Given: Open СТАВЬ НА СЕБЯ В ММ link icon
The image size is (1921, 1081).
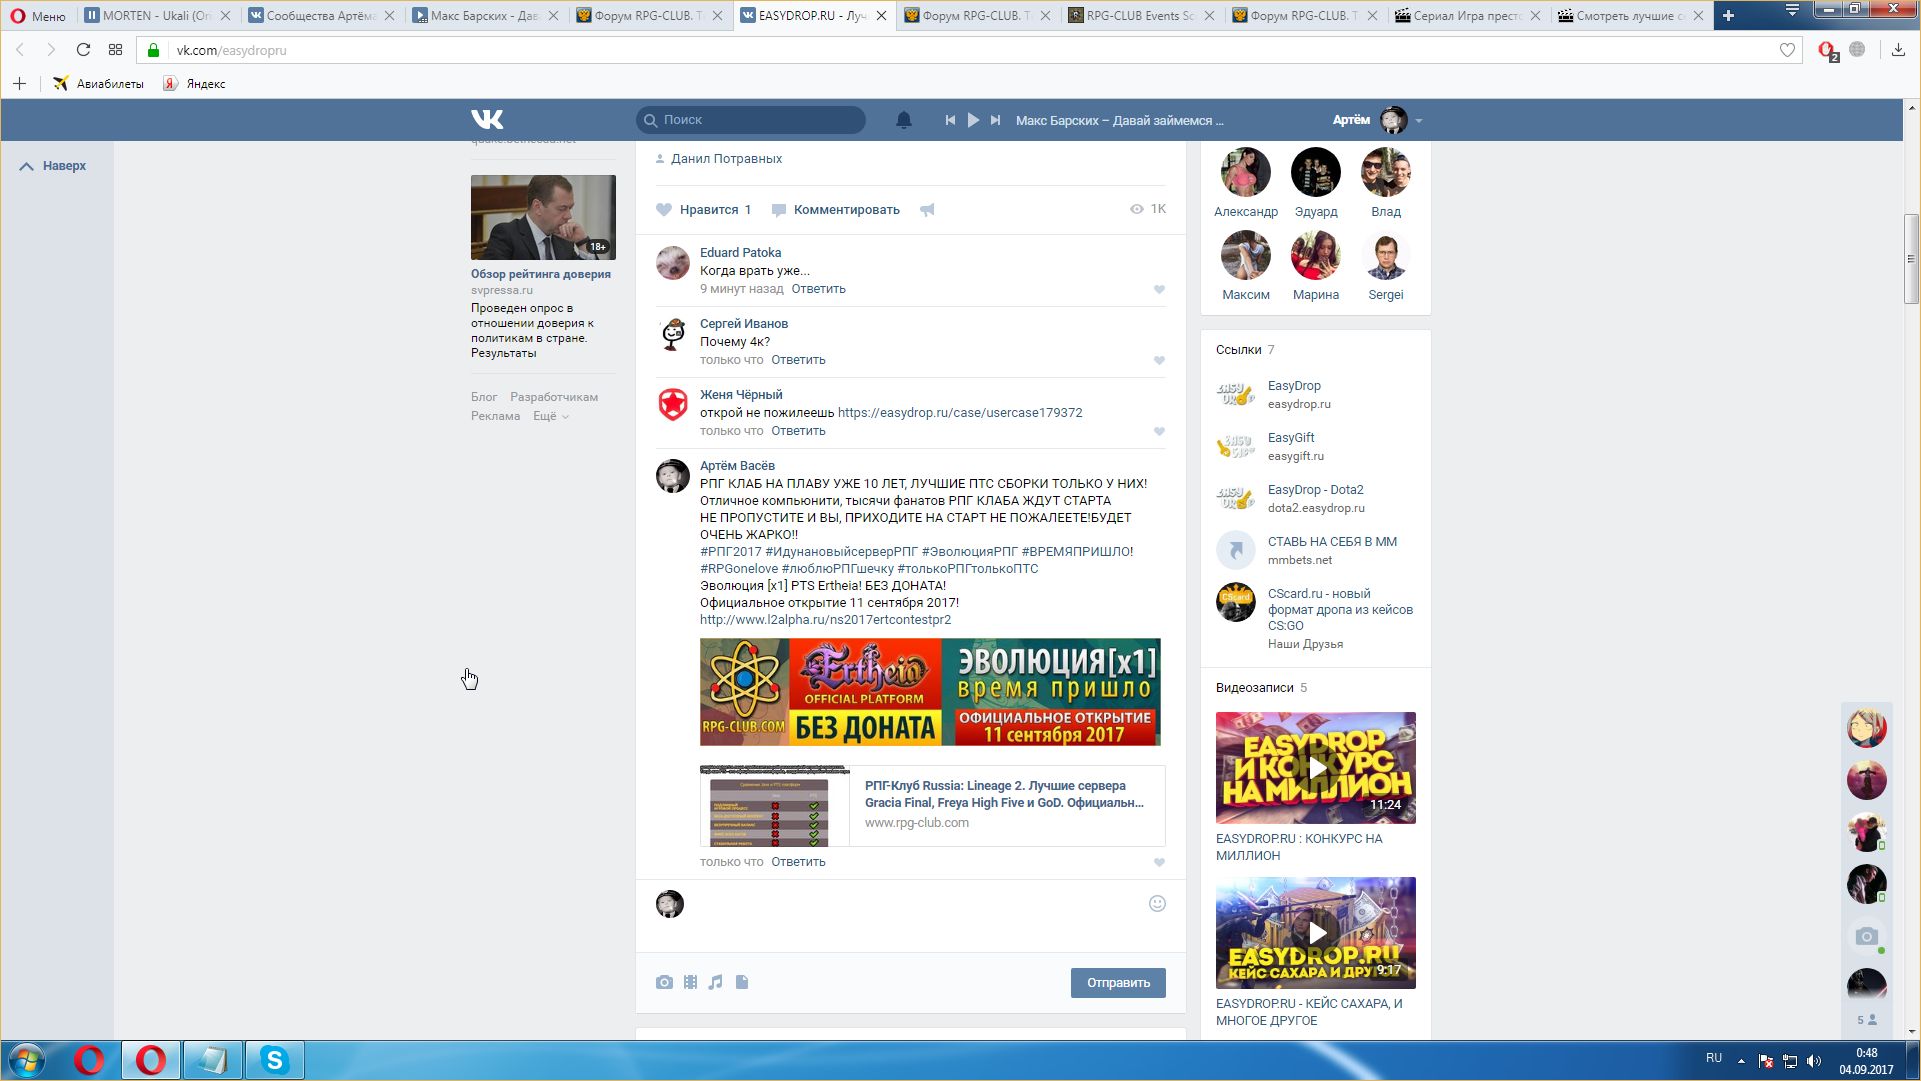Looking at the screenshot, I should click(1235, 550).
